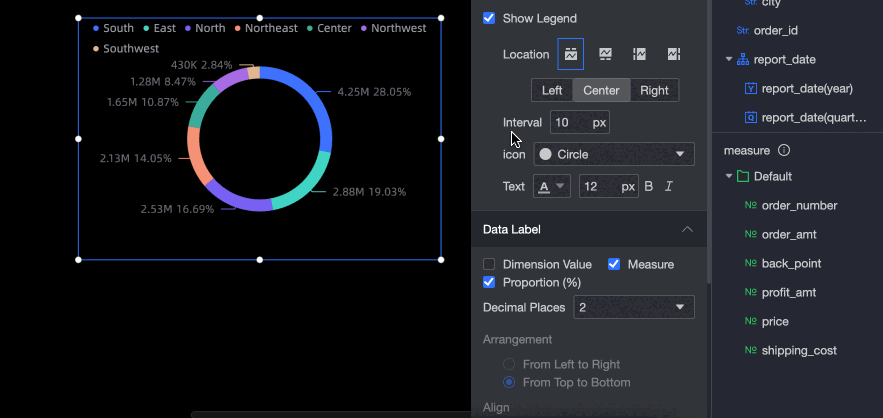Screen dimensions: 883x418
Task: Click the 4.25M 28.05% data label
Action: coord(374,92)
